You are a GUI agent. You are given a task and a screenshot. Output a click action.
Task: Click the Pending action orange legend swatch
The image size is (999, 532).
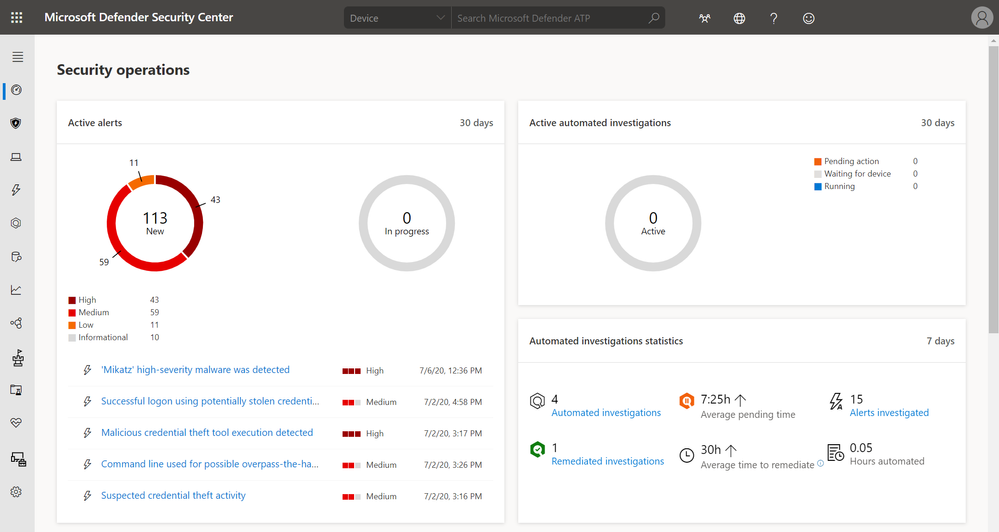click(x=817, y=161)
